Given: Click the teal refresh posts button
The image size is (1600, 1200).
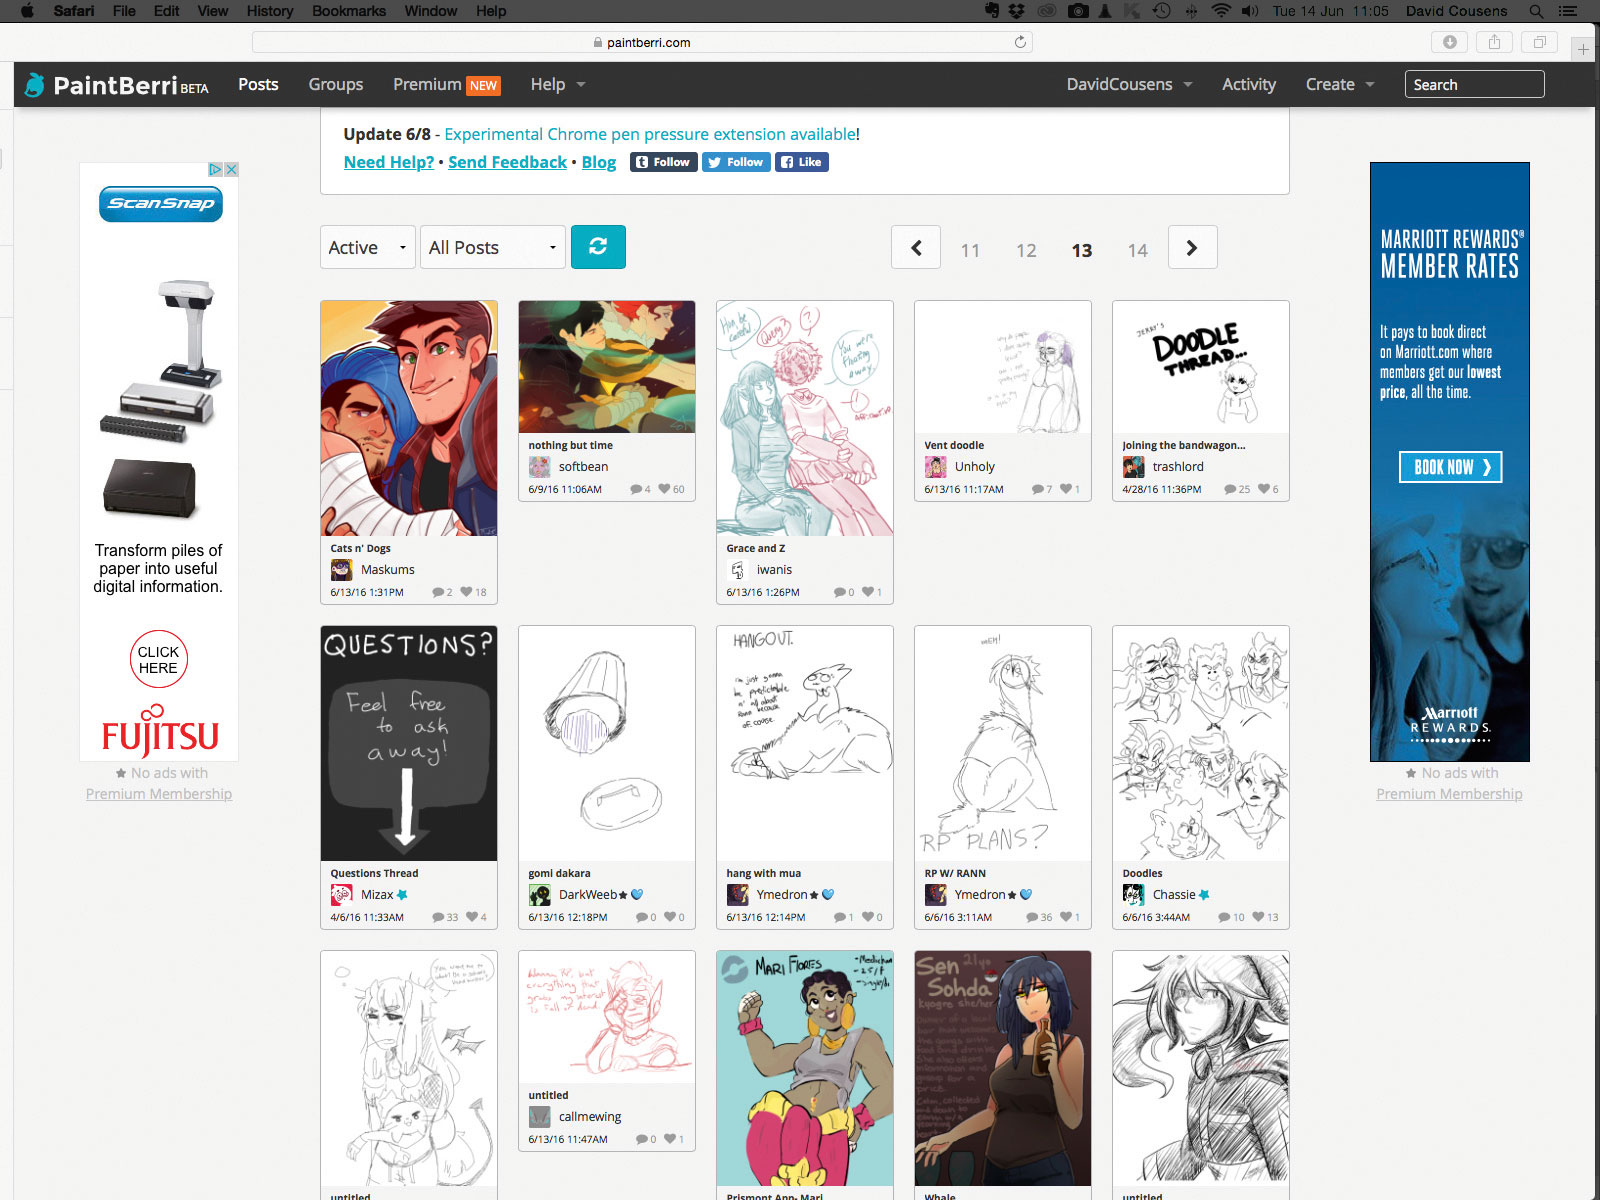Looking at the screenshot, I should (598, 247).
